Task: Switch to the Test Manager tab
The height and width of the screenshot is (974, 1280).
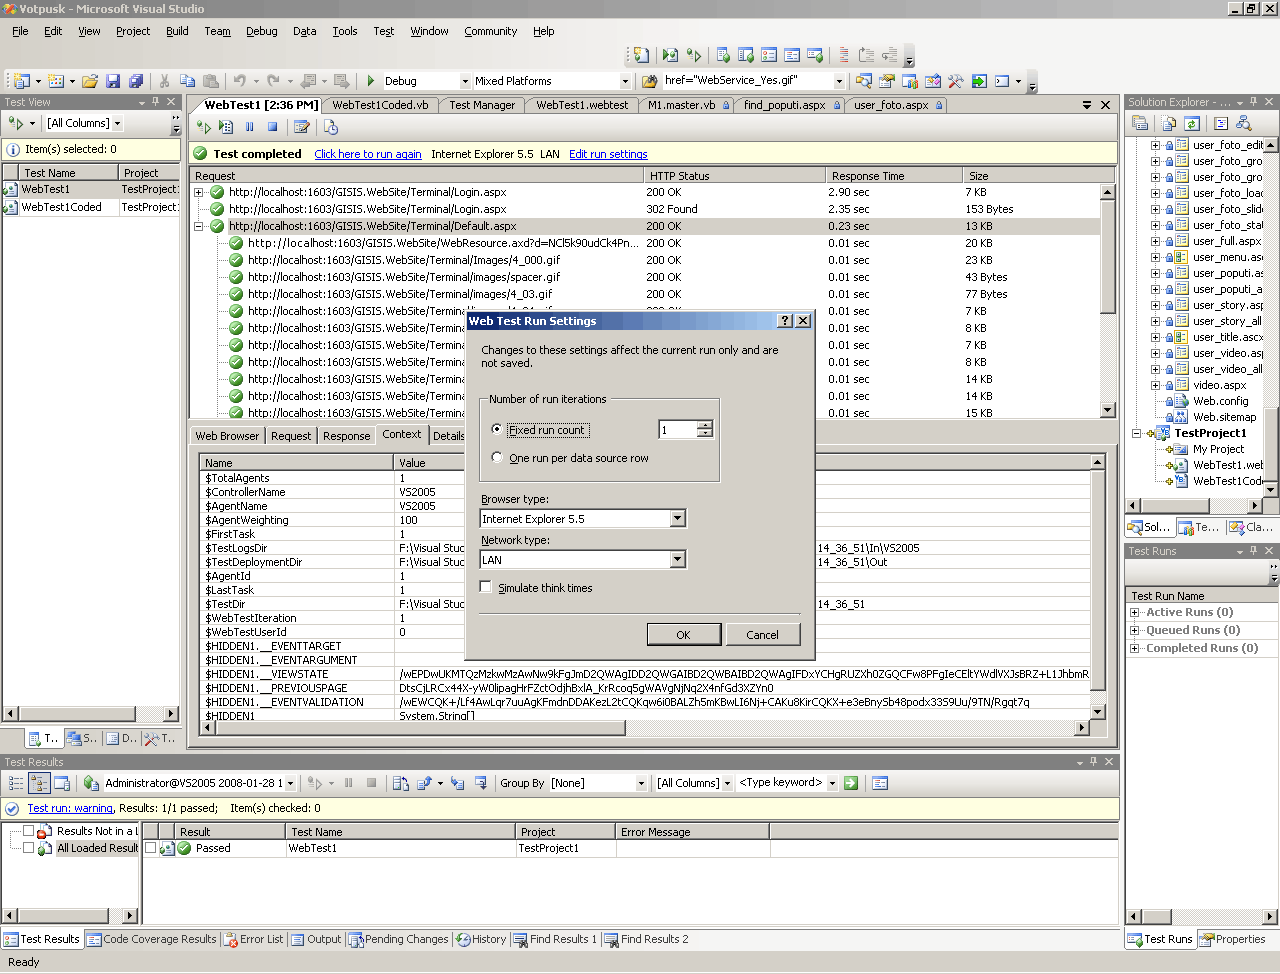Action: pyautogui.click(x=482, y=105)
